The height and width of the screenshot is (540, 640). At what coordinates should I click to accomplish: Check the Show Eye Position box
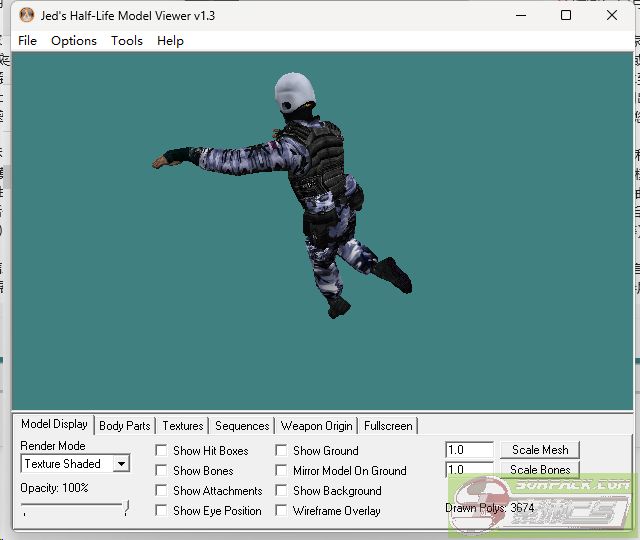tap(161, 511)
